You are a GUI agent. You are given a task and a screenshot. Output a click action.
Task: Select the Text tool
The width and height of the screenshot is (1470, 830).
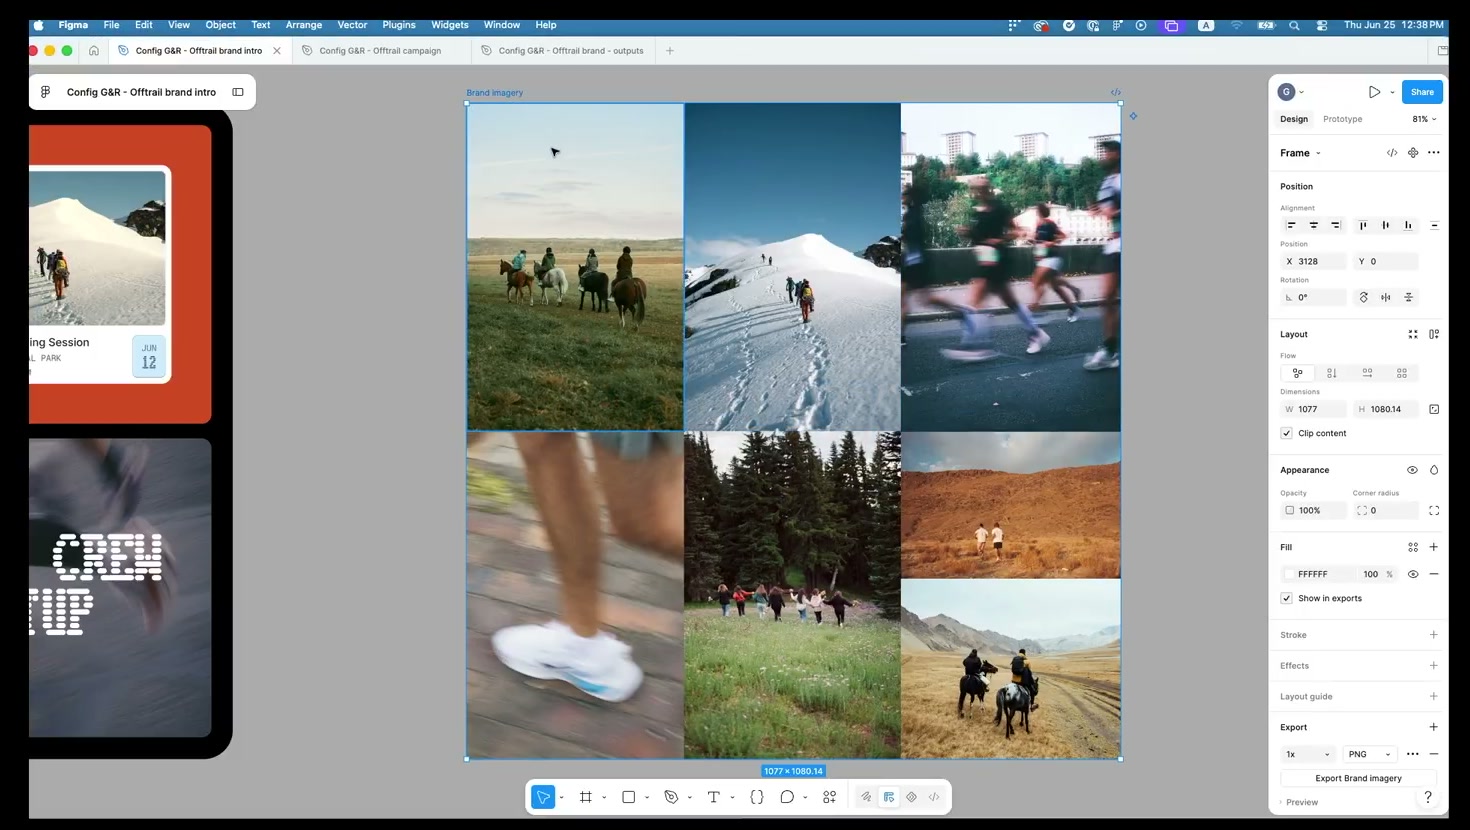point(713,797)
